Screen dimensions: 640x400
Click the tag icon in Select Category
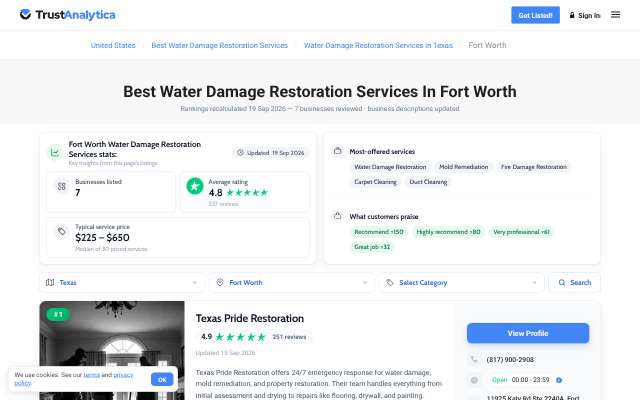pos(390,282)
